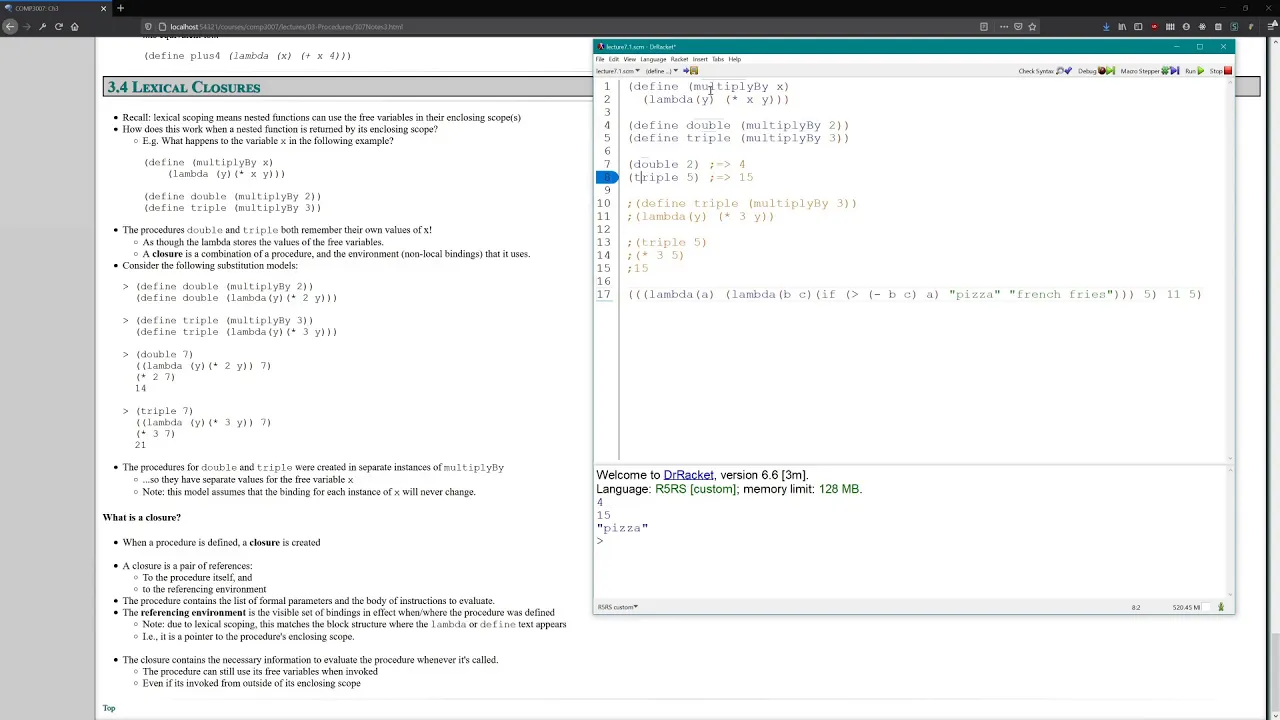Open the R5RS custom language selector in the status bar
This screenshot has width=1280, height=720.
[x=618, y=607]
